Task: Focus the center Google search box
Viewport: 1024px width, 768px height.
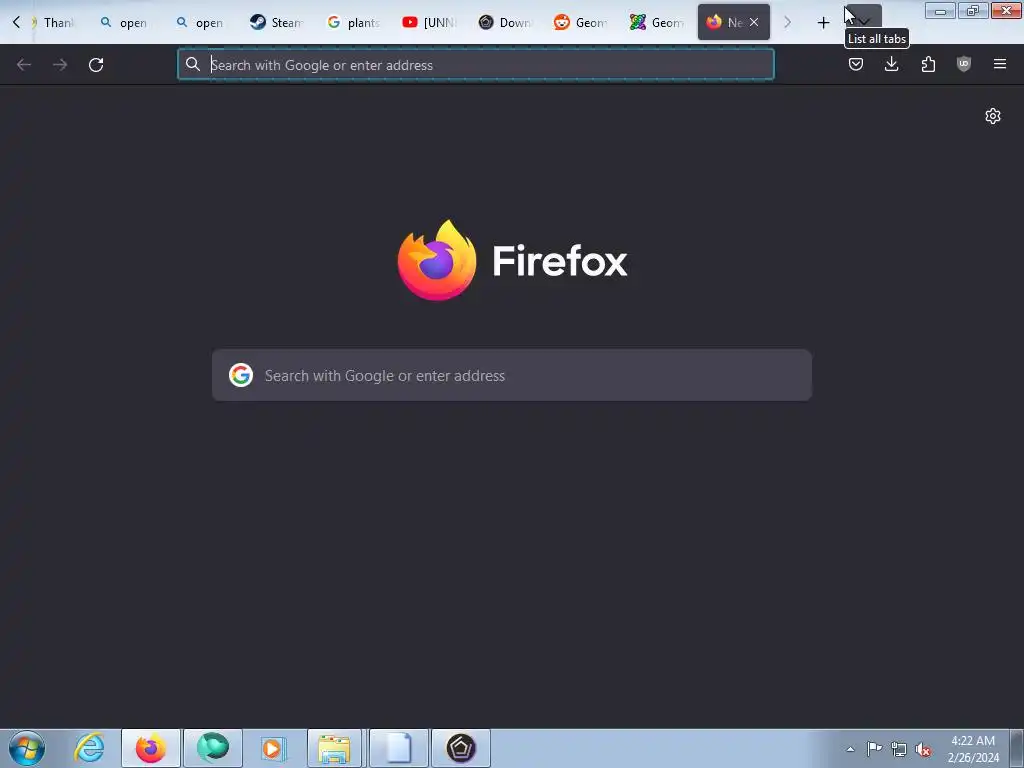Action: [x=512, y=375]
